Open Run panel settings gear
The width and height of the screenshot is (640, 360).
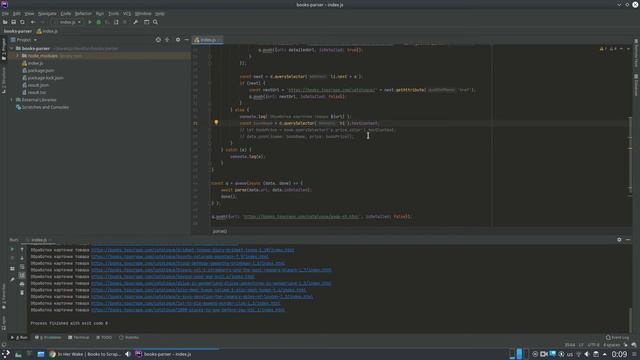pyautogui.click(x=619, y=240)
